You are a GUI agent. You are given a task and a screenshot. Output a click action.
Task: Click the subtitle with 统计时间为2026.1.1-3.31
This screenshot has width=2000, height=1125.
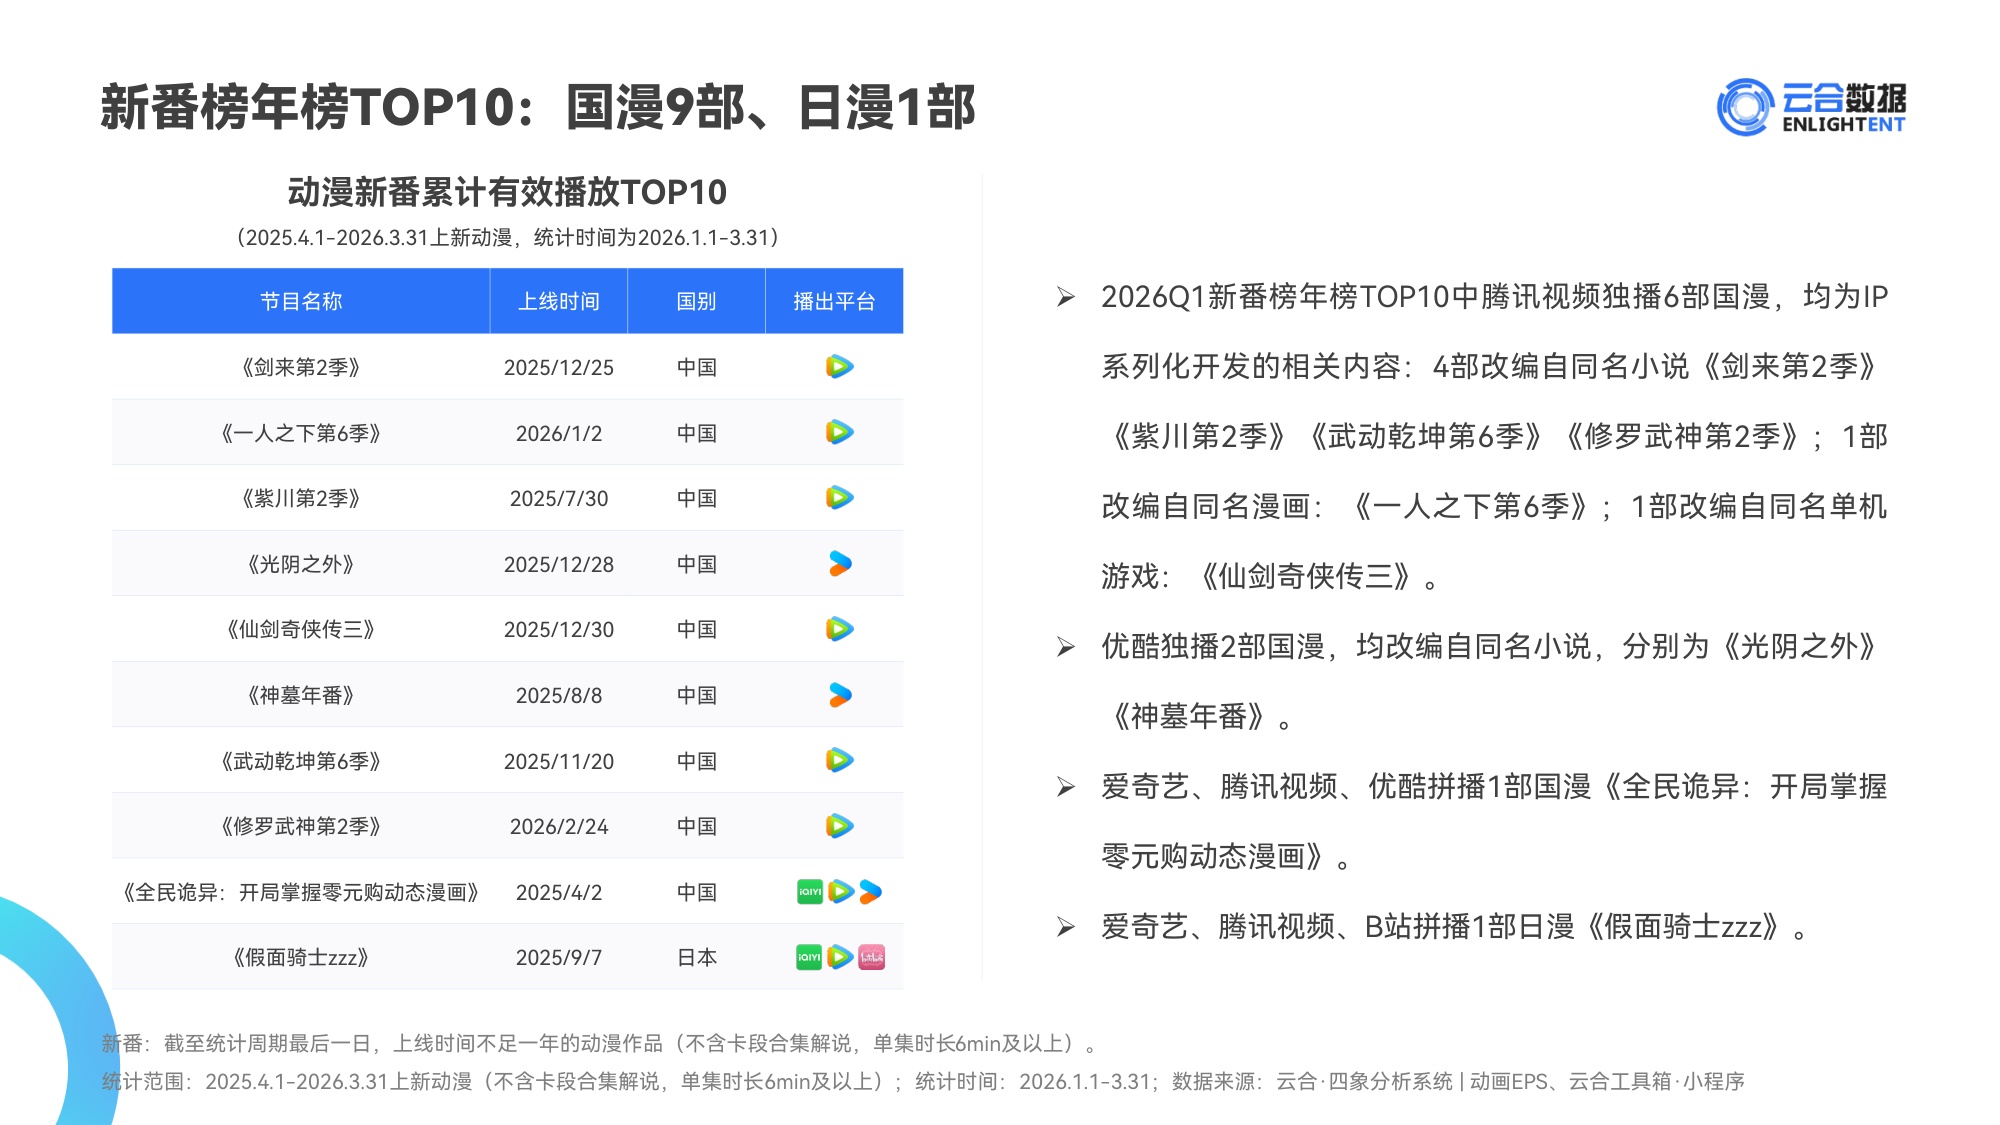507,238
